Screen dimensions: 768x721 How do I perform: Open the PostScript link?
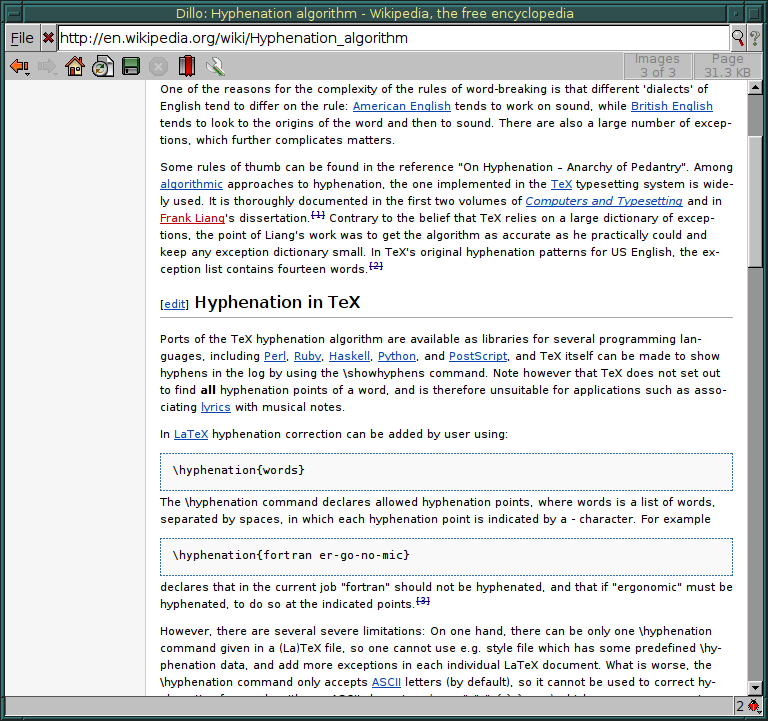point(478,356)
